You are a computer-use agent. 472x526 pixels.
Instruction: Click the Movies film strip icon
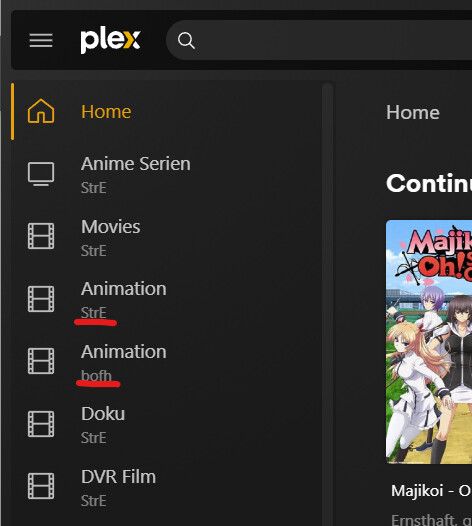(41, 236)
